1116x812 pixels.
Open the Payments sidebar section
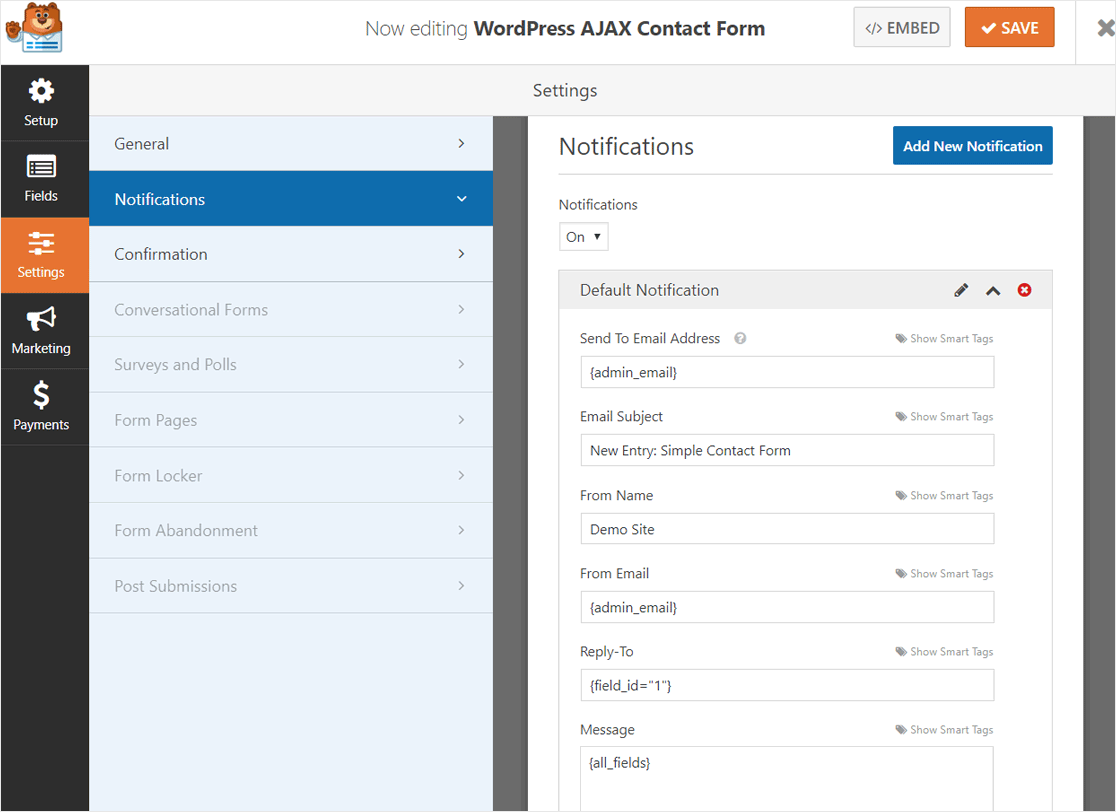42,407
